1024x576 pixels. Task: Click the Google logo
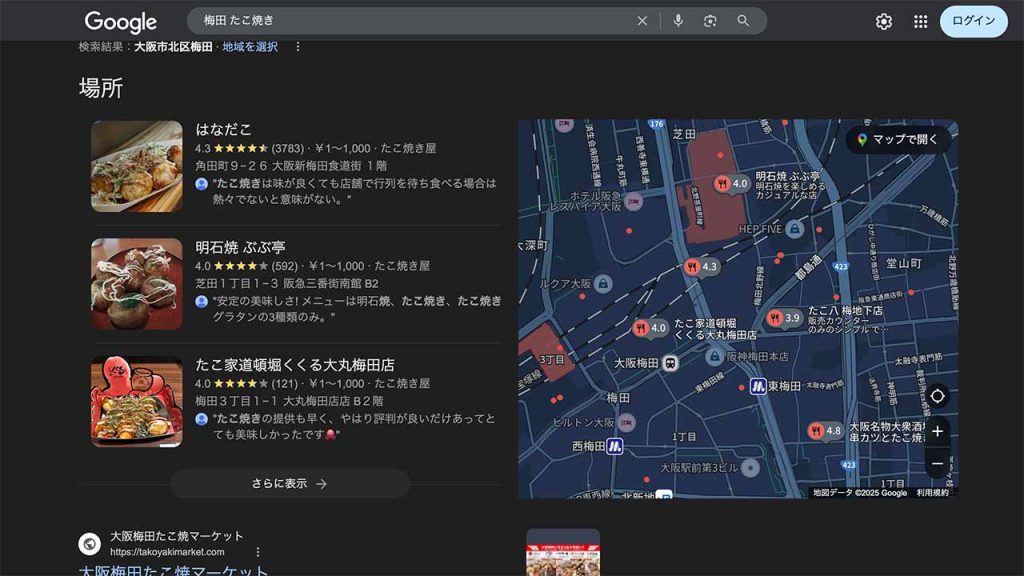tap(121, 22)
